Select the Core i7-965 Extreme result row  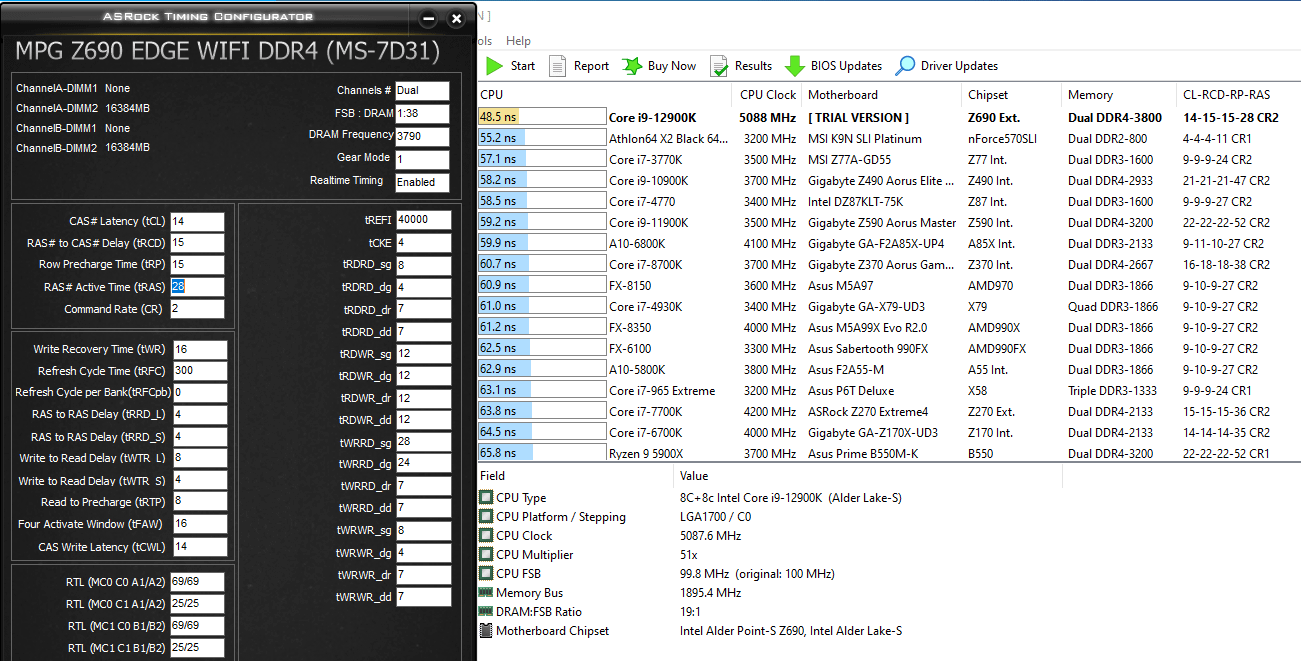[x=889, y=390]
